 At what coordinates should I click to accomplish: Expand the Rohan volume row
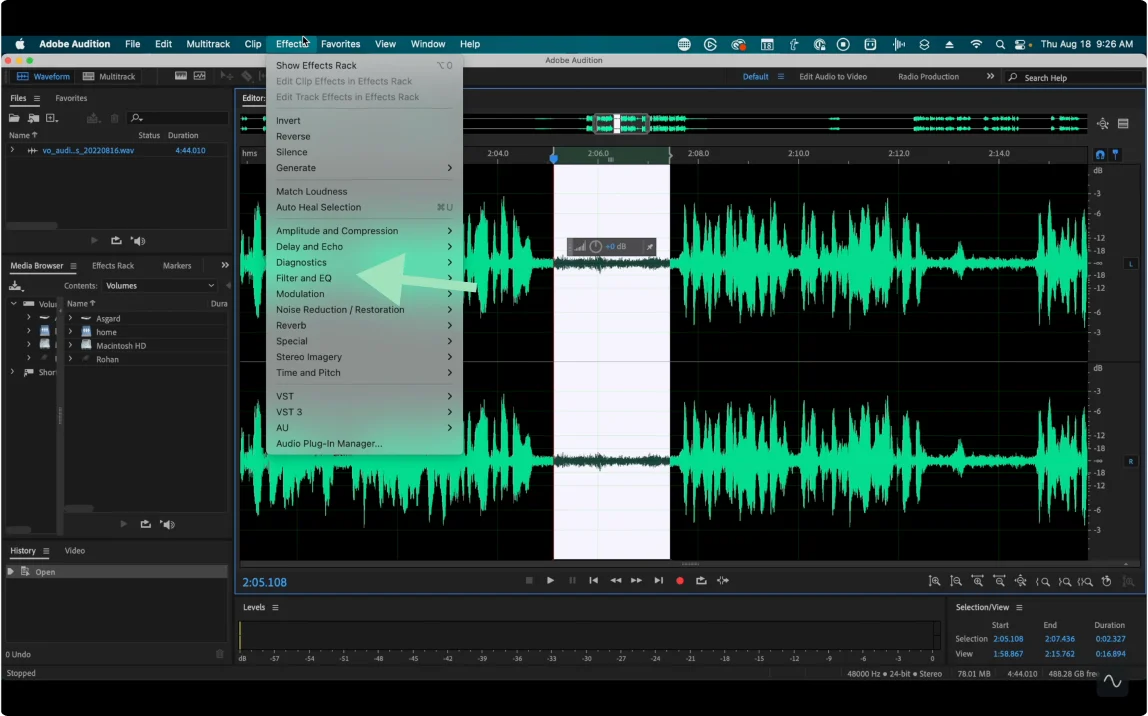coord(70,359)
